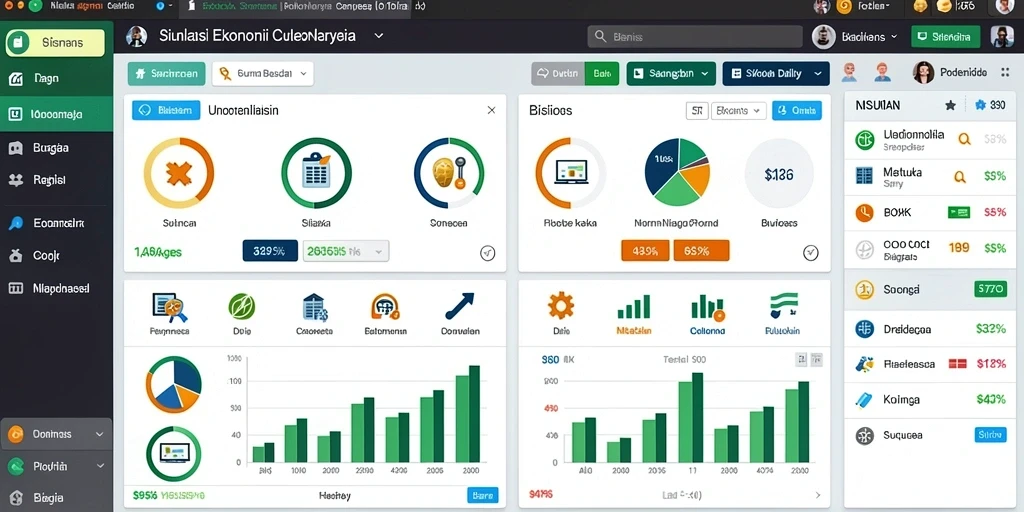Image resolution: width=1024 pixels, height=512 pixels.
Task: Click the calendar icon in green ring
Action: [x=317, y=173]
